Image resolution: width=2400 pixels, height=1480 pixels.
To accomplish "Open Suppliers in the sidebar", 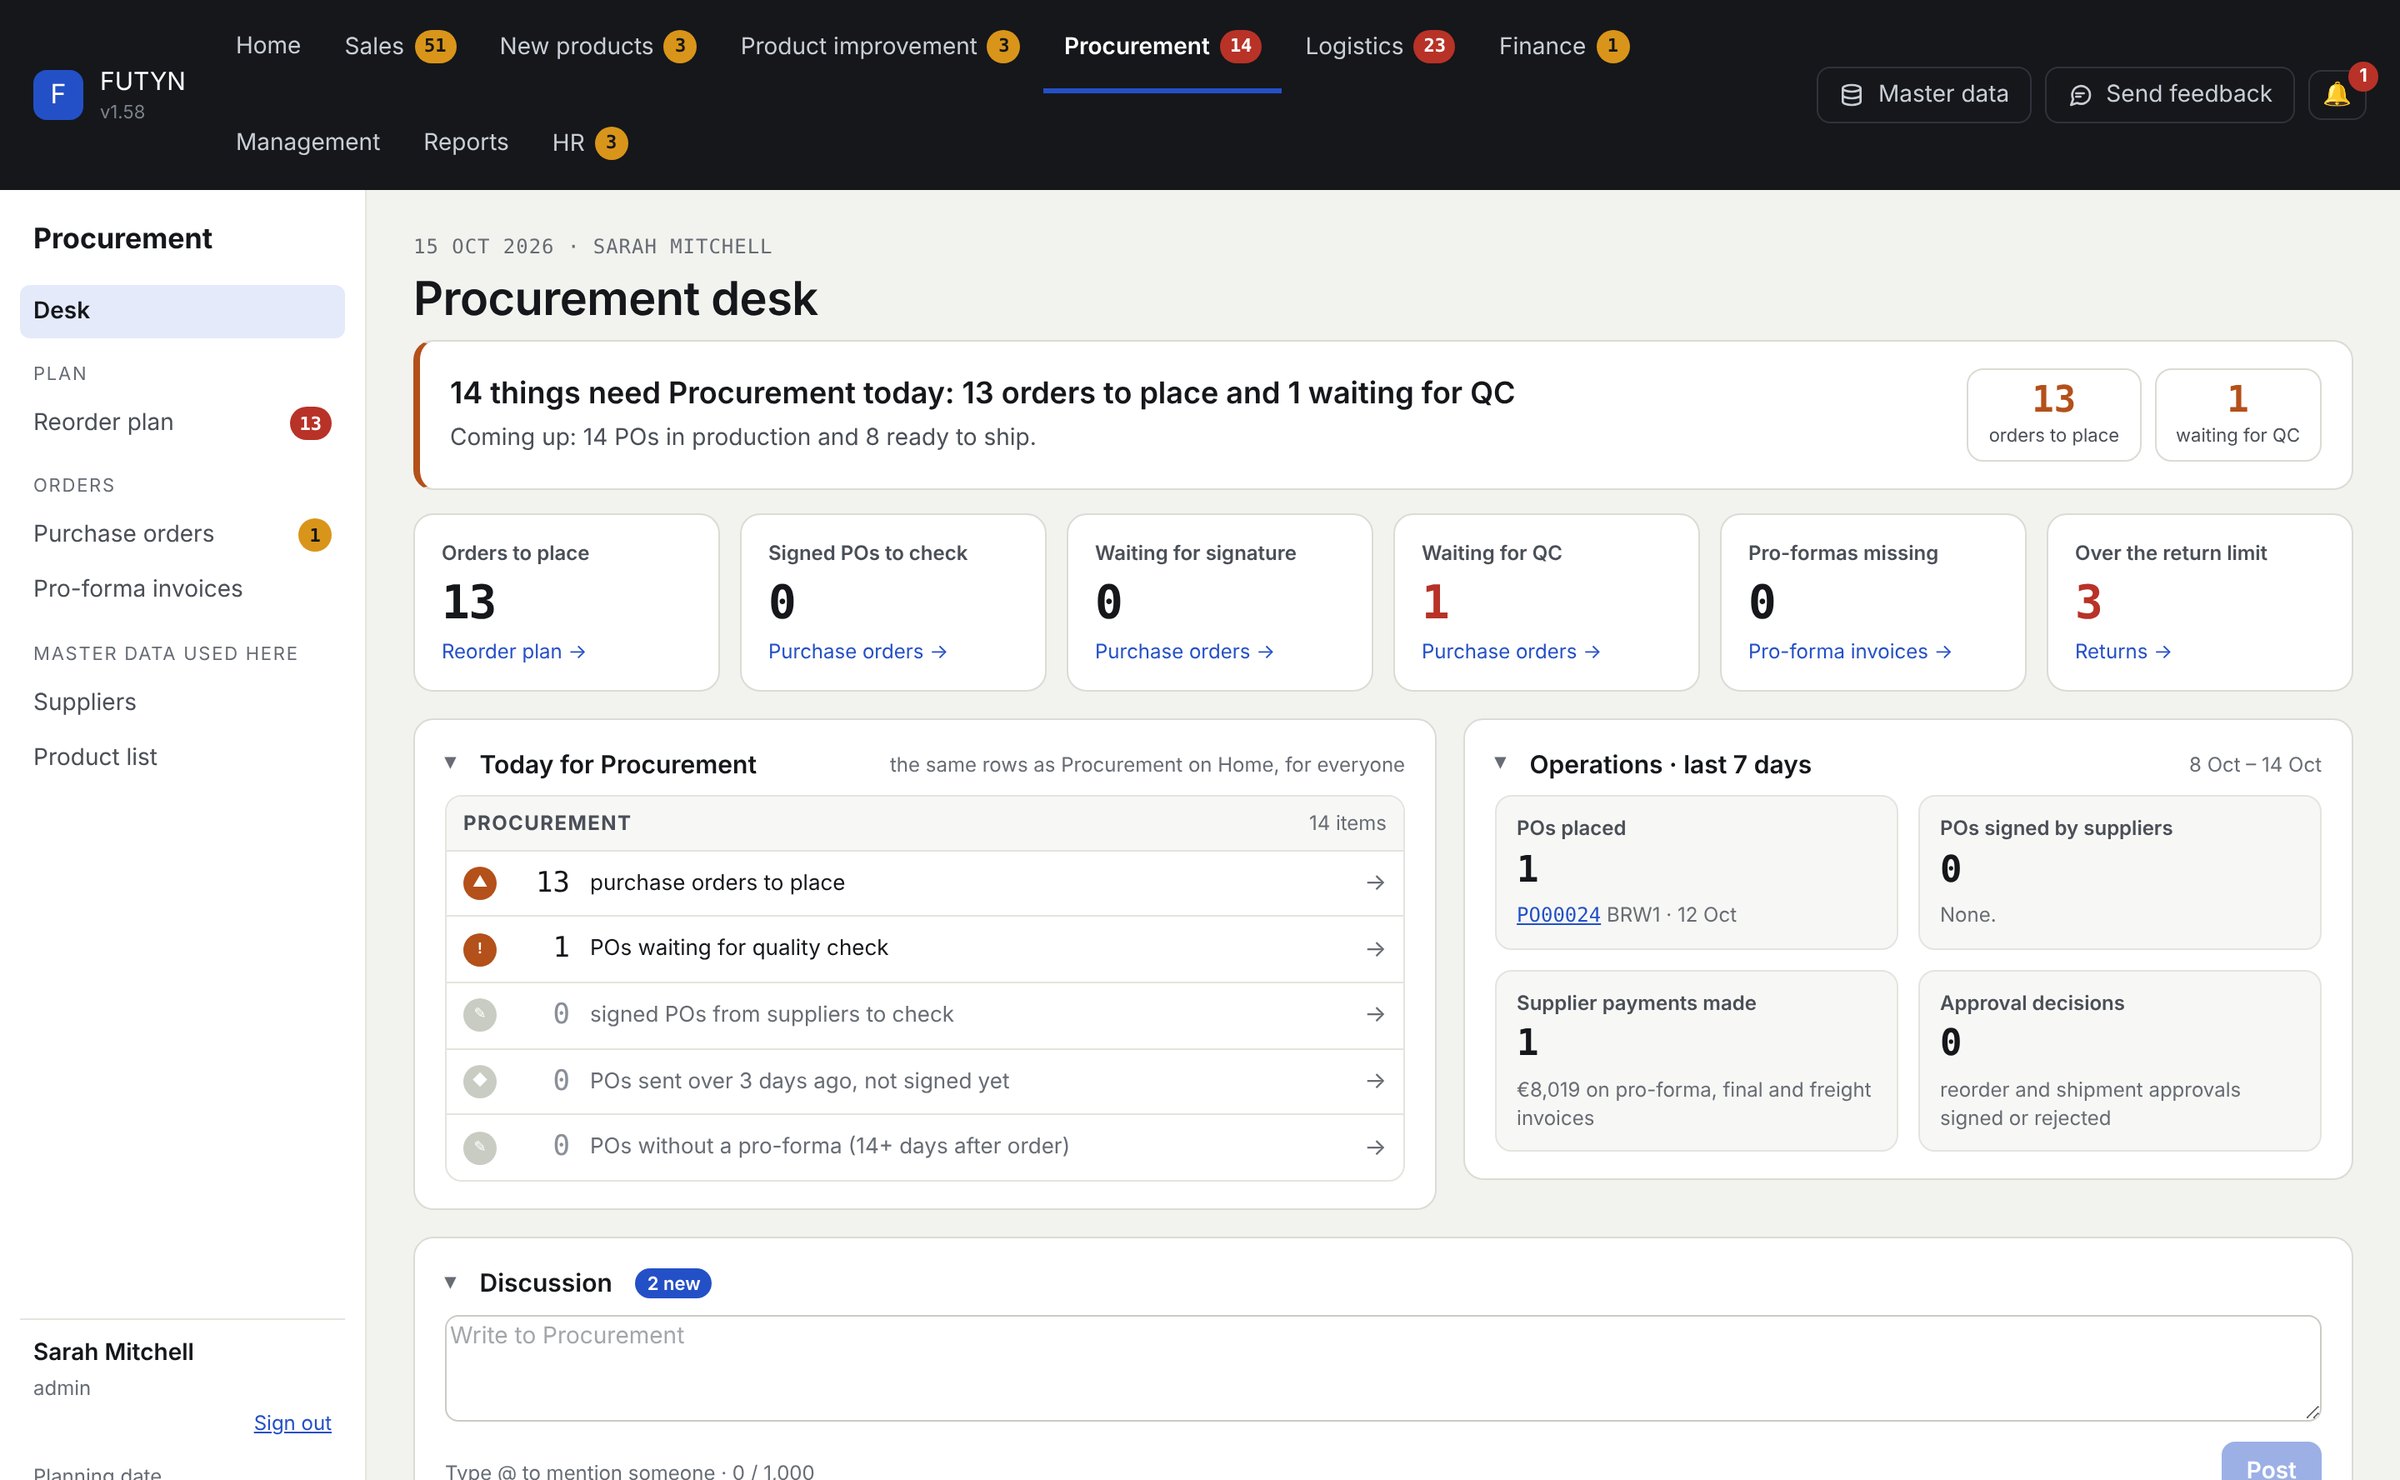I will click(182, 702).
